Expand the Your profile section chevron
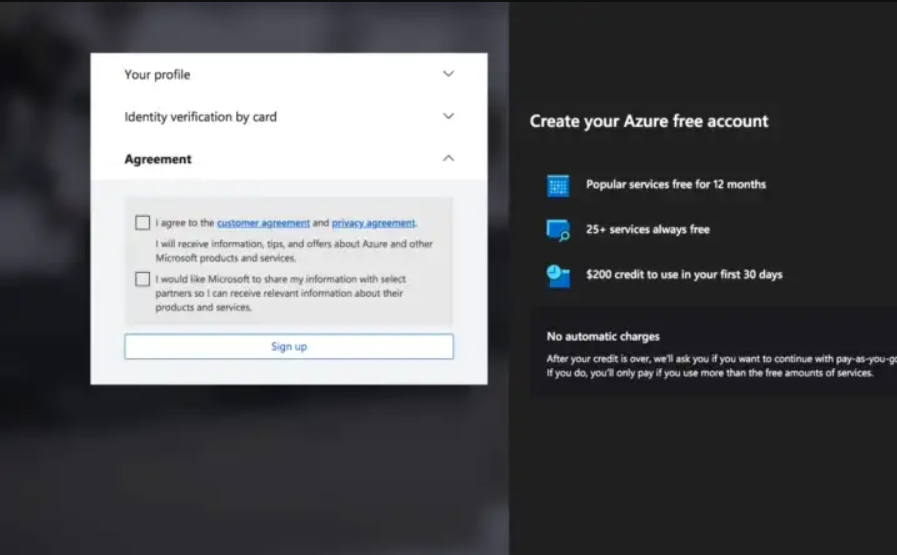This screenshot has width=897, height=555. pos(448,74)
